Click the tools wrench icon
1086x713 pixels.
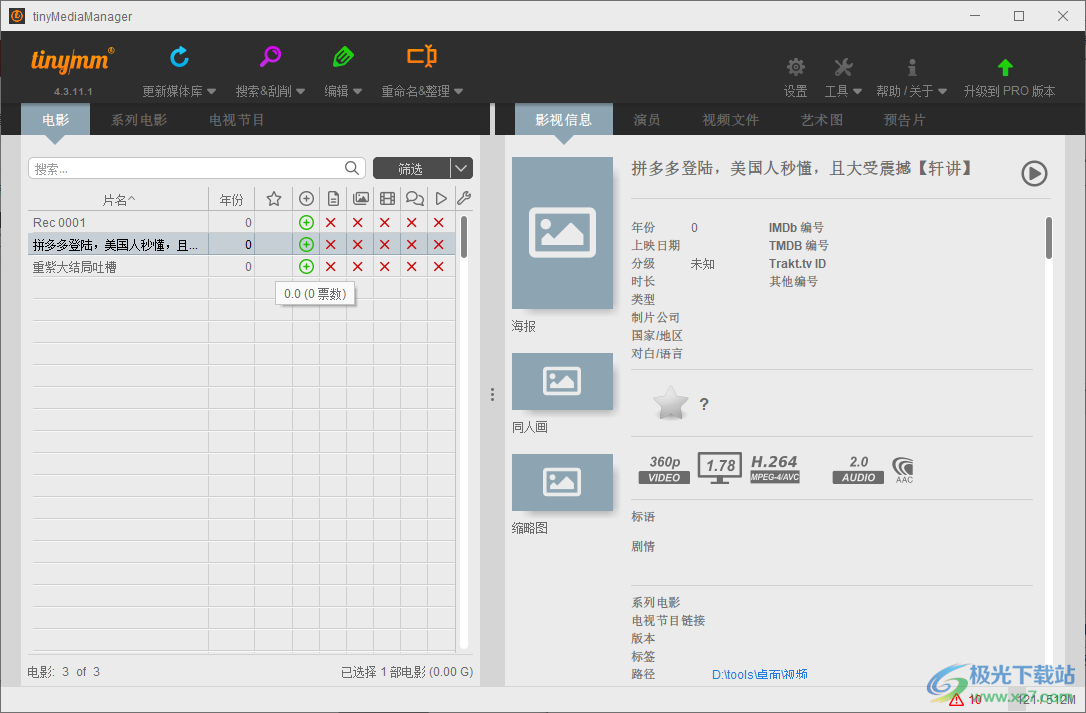click(843, 67)
